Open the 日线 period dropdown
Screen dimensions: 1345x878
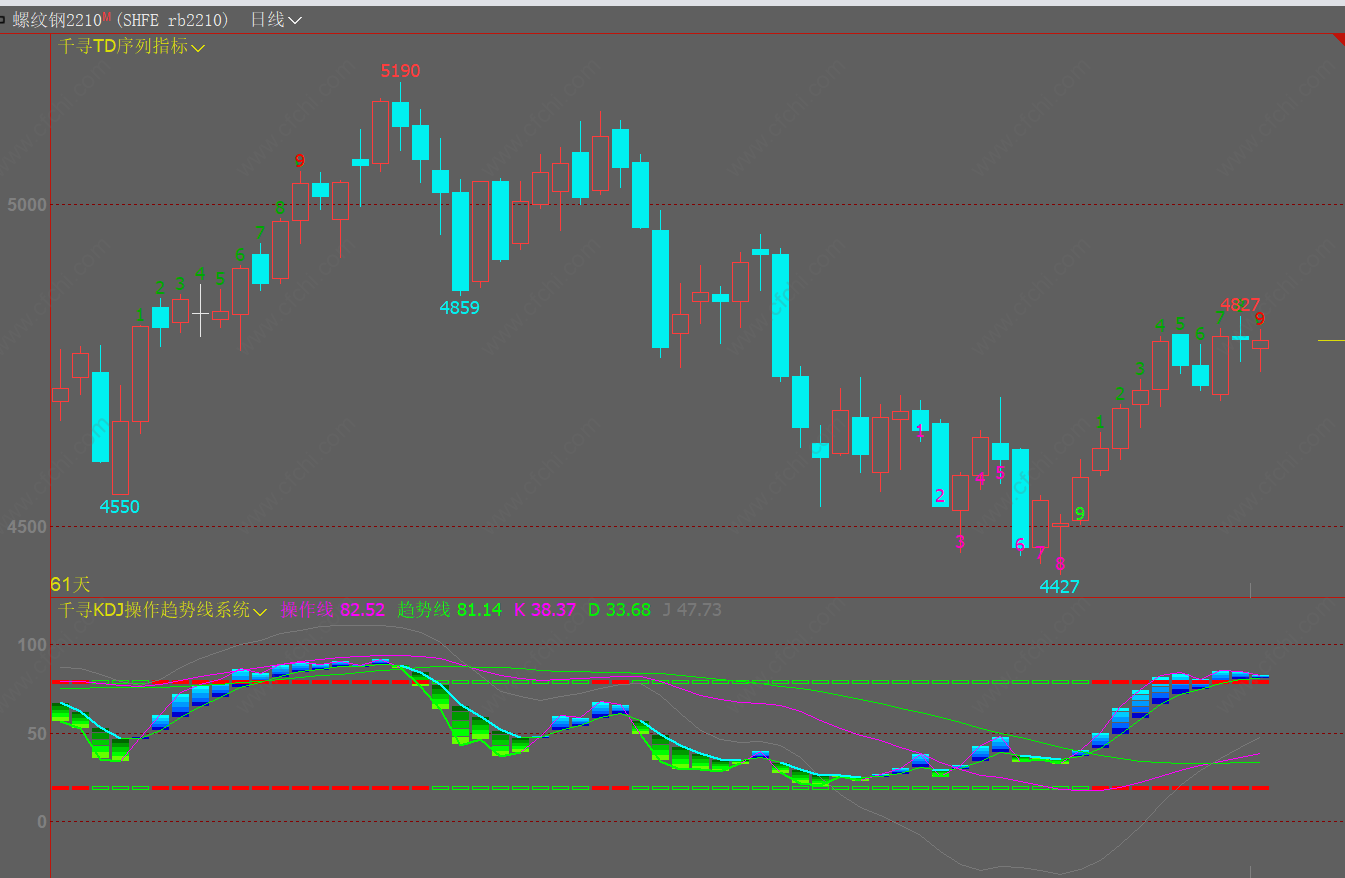(275, 20)
